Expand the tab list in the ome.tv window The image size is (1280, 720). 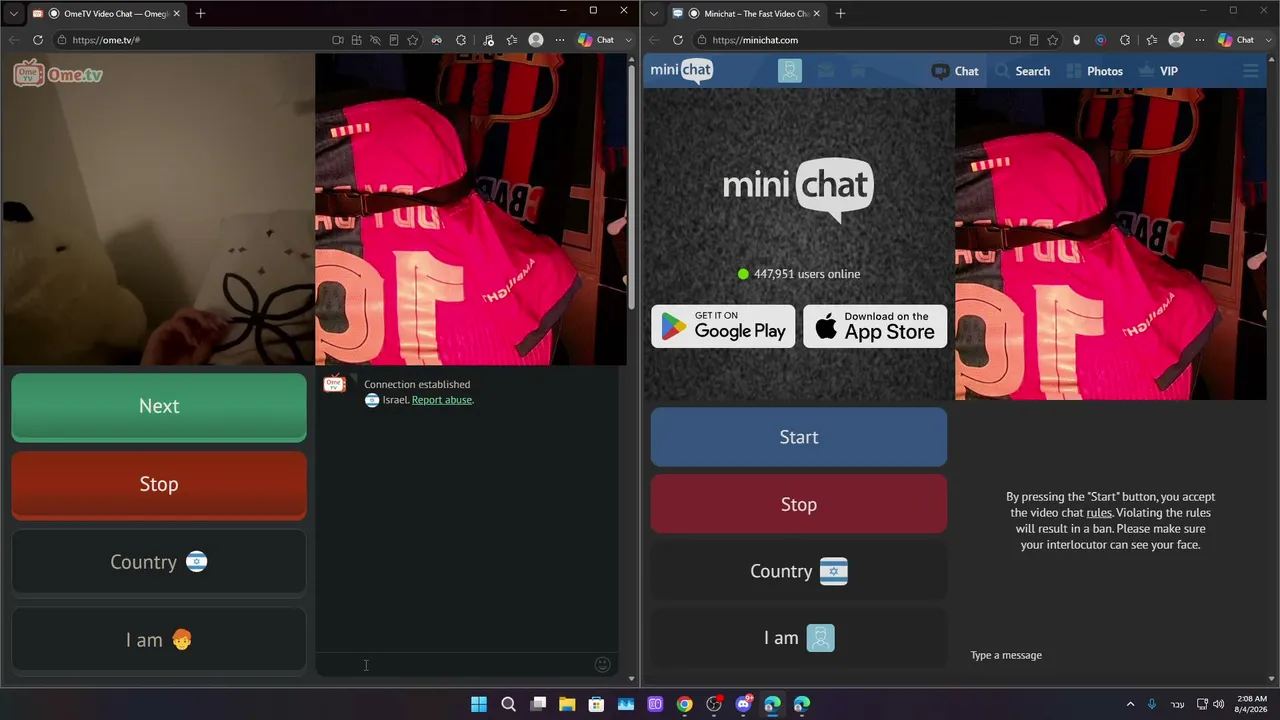pyautogui.click(x=13, y=13)
